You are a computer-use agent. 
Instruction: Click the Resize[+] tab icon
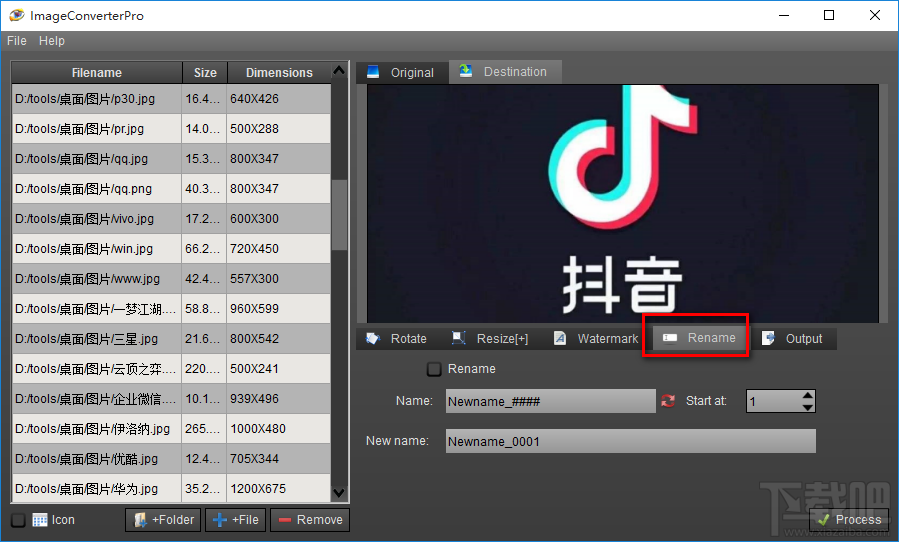coord(459,338)
